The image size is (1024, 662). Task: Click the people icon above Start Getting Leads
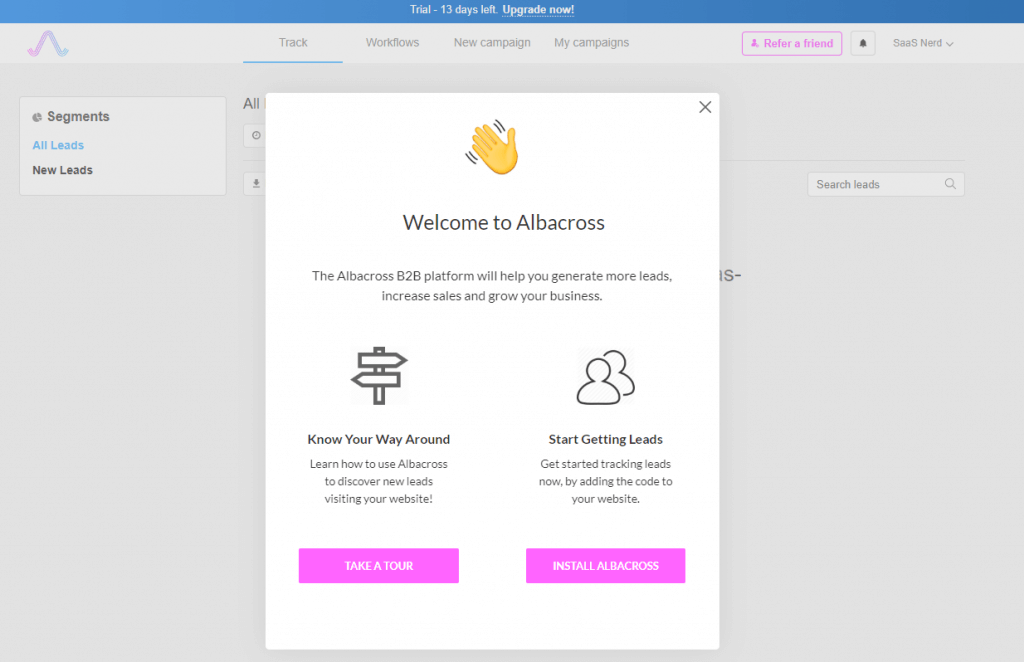click(x=605, y=376)
